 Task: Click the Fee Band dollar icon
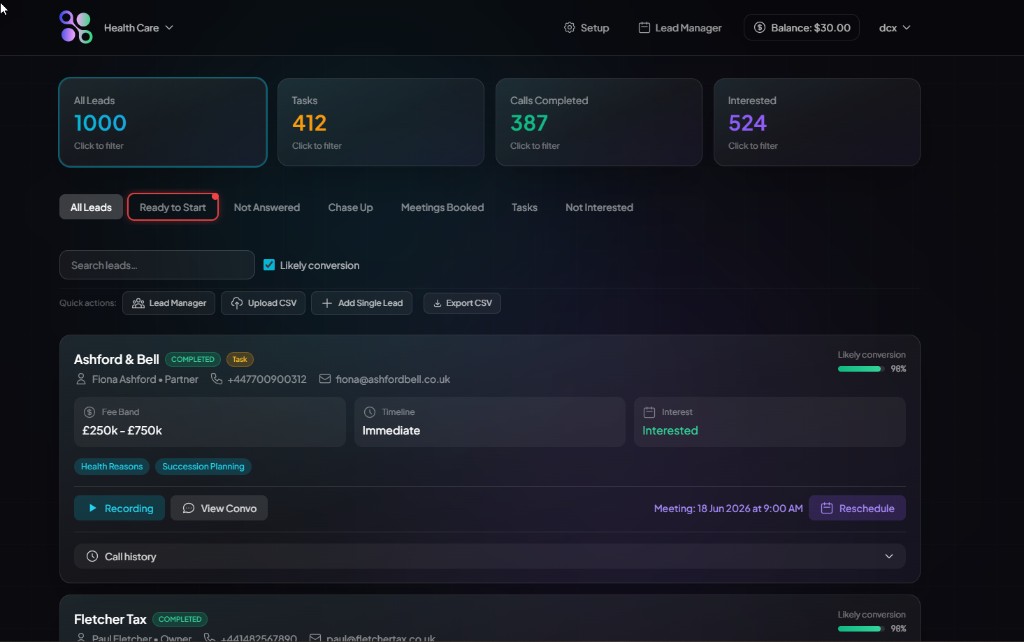[x=89, y=412]
